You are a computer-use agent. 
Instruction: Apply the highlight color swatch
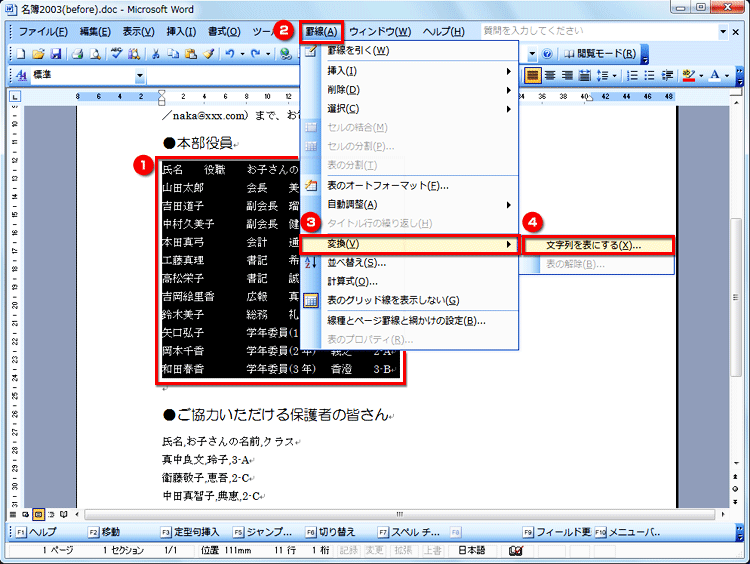[x=689, y=75]
